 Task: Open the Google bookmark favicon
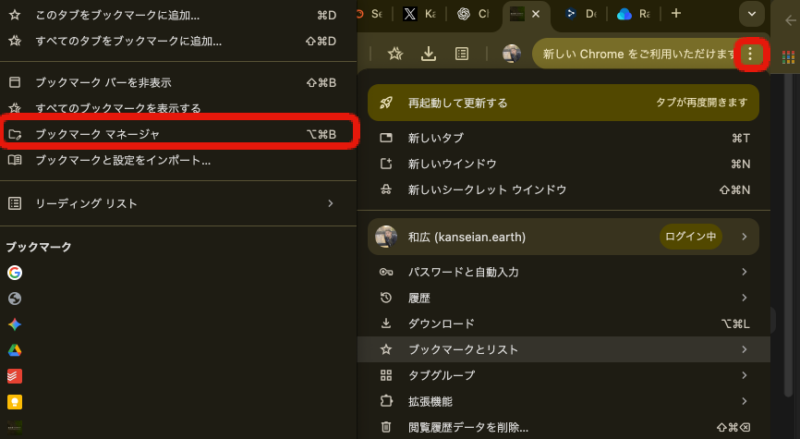coord(15,272)
